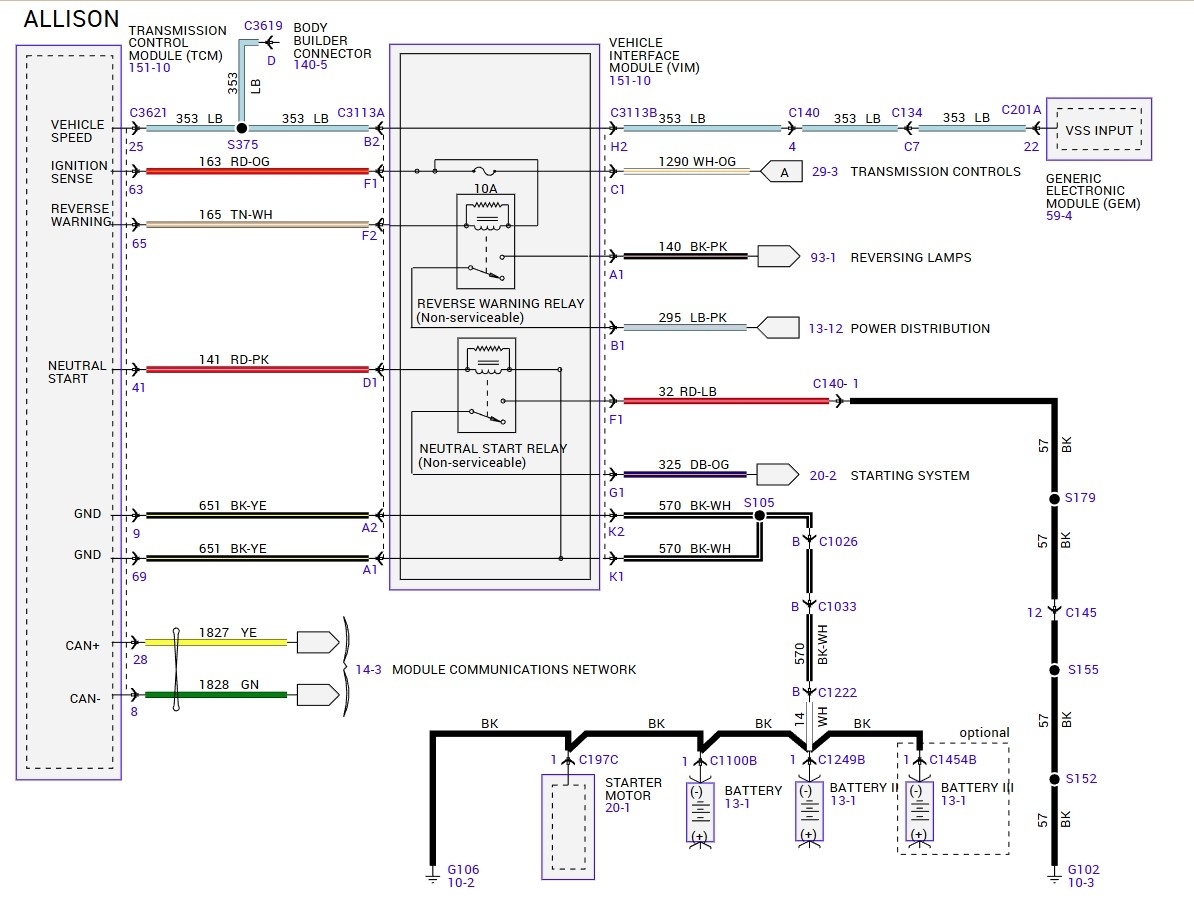Open the 29-3 Transmission Controls reference
The image size is (1194, 912).
coord(825,172)
